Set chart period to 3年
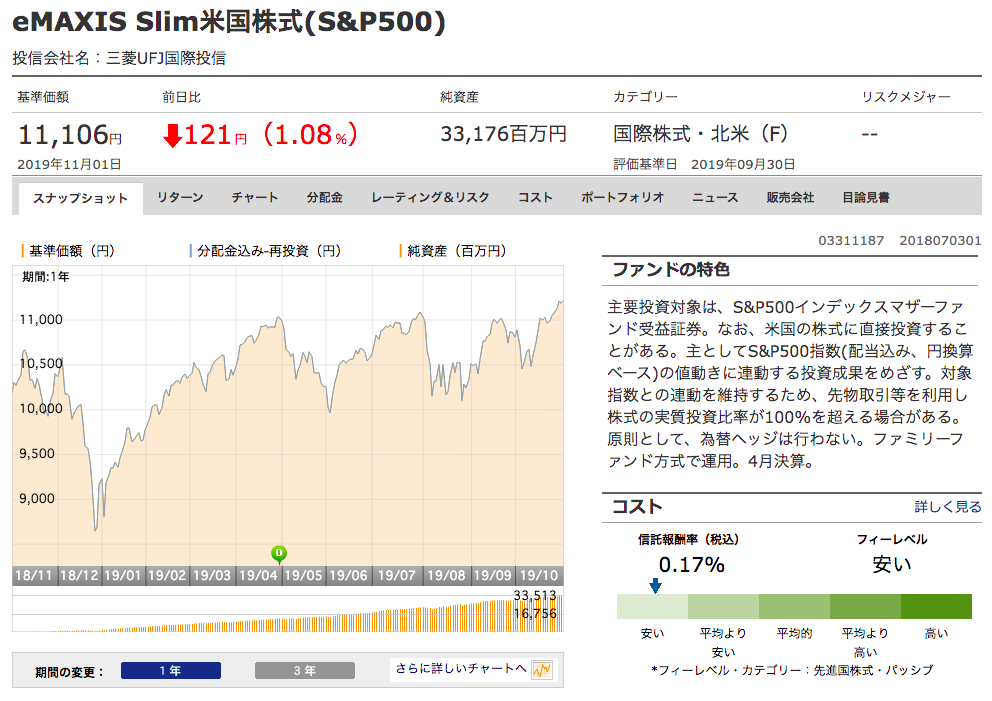Viewport: 992px width, 701px height. [x=305, y=671]
